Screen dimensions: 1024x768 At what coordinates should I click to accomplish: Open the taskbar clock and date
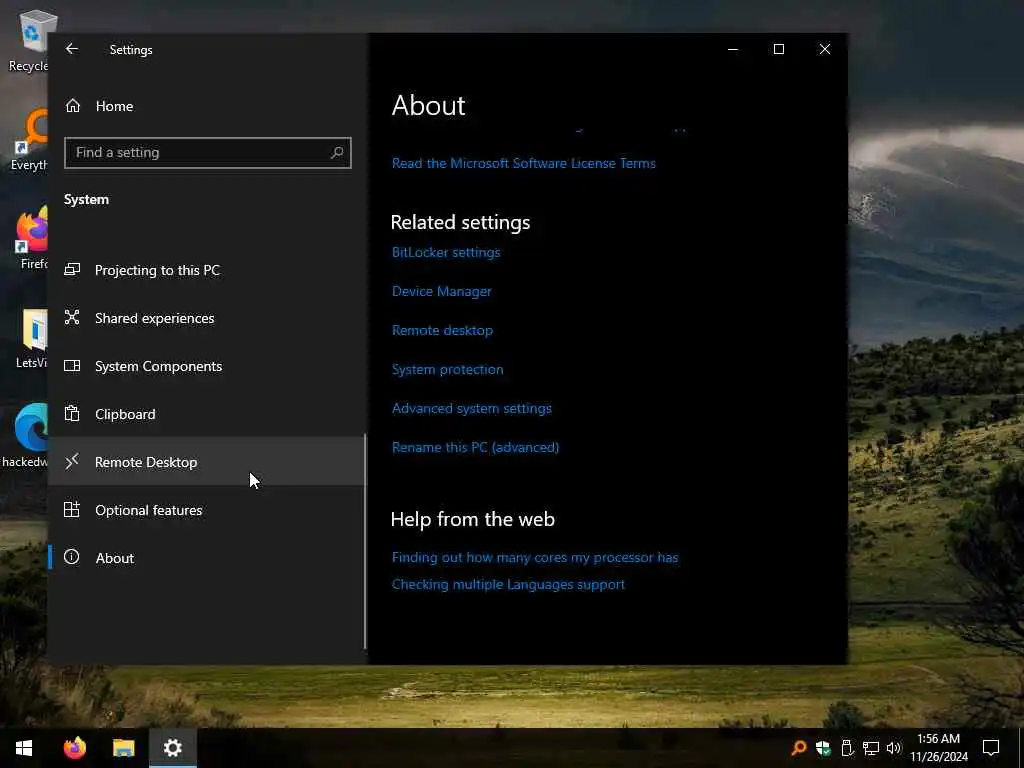pyautogui.click(x=938, y=748)
